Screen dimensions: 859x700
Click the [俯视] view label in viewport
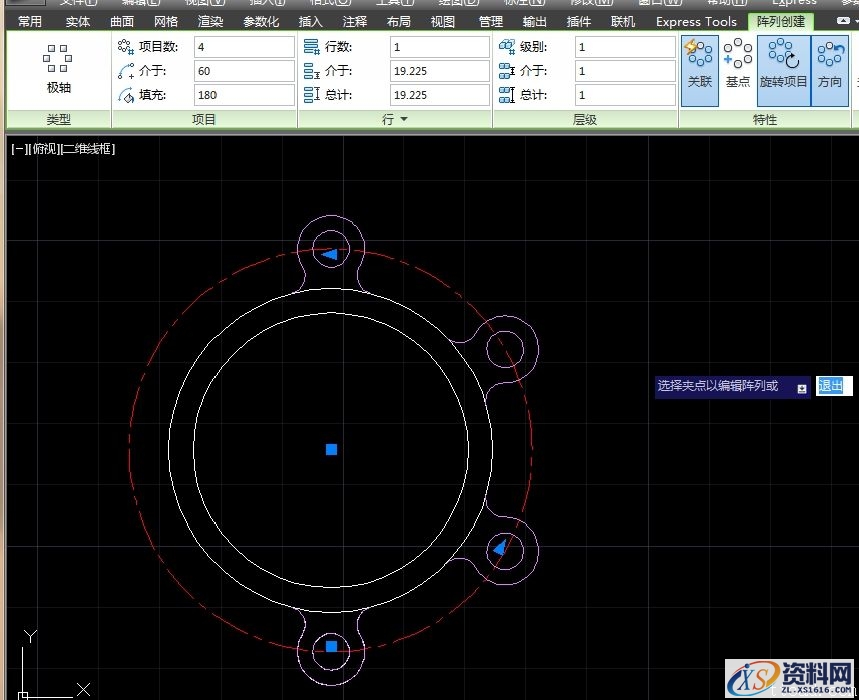(x=44, y=149)
